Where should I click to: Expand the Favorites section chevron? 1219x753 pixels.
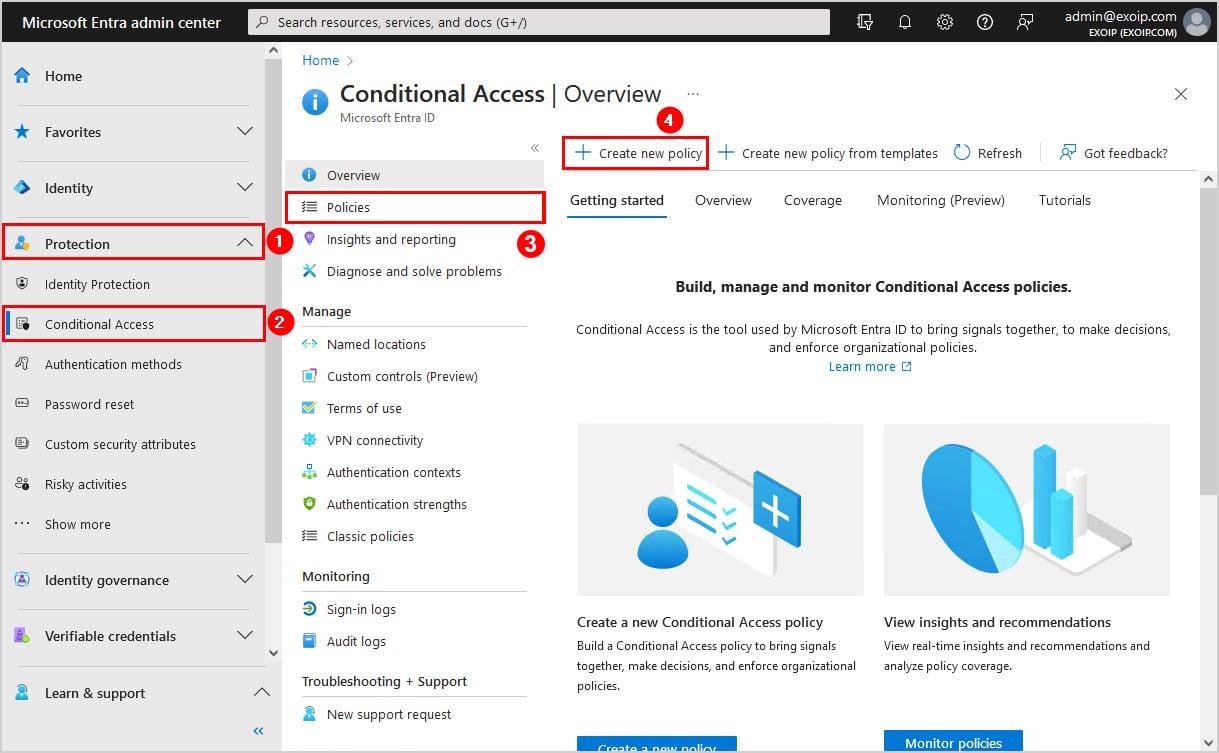(x=245, y=132)
